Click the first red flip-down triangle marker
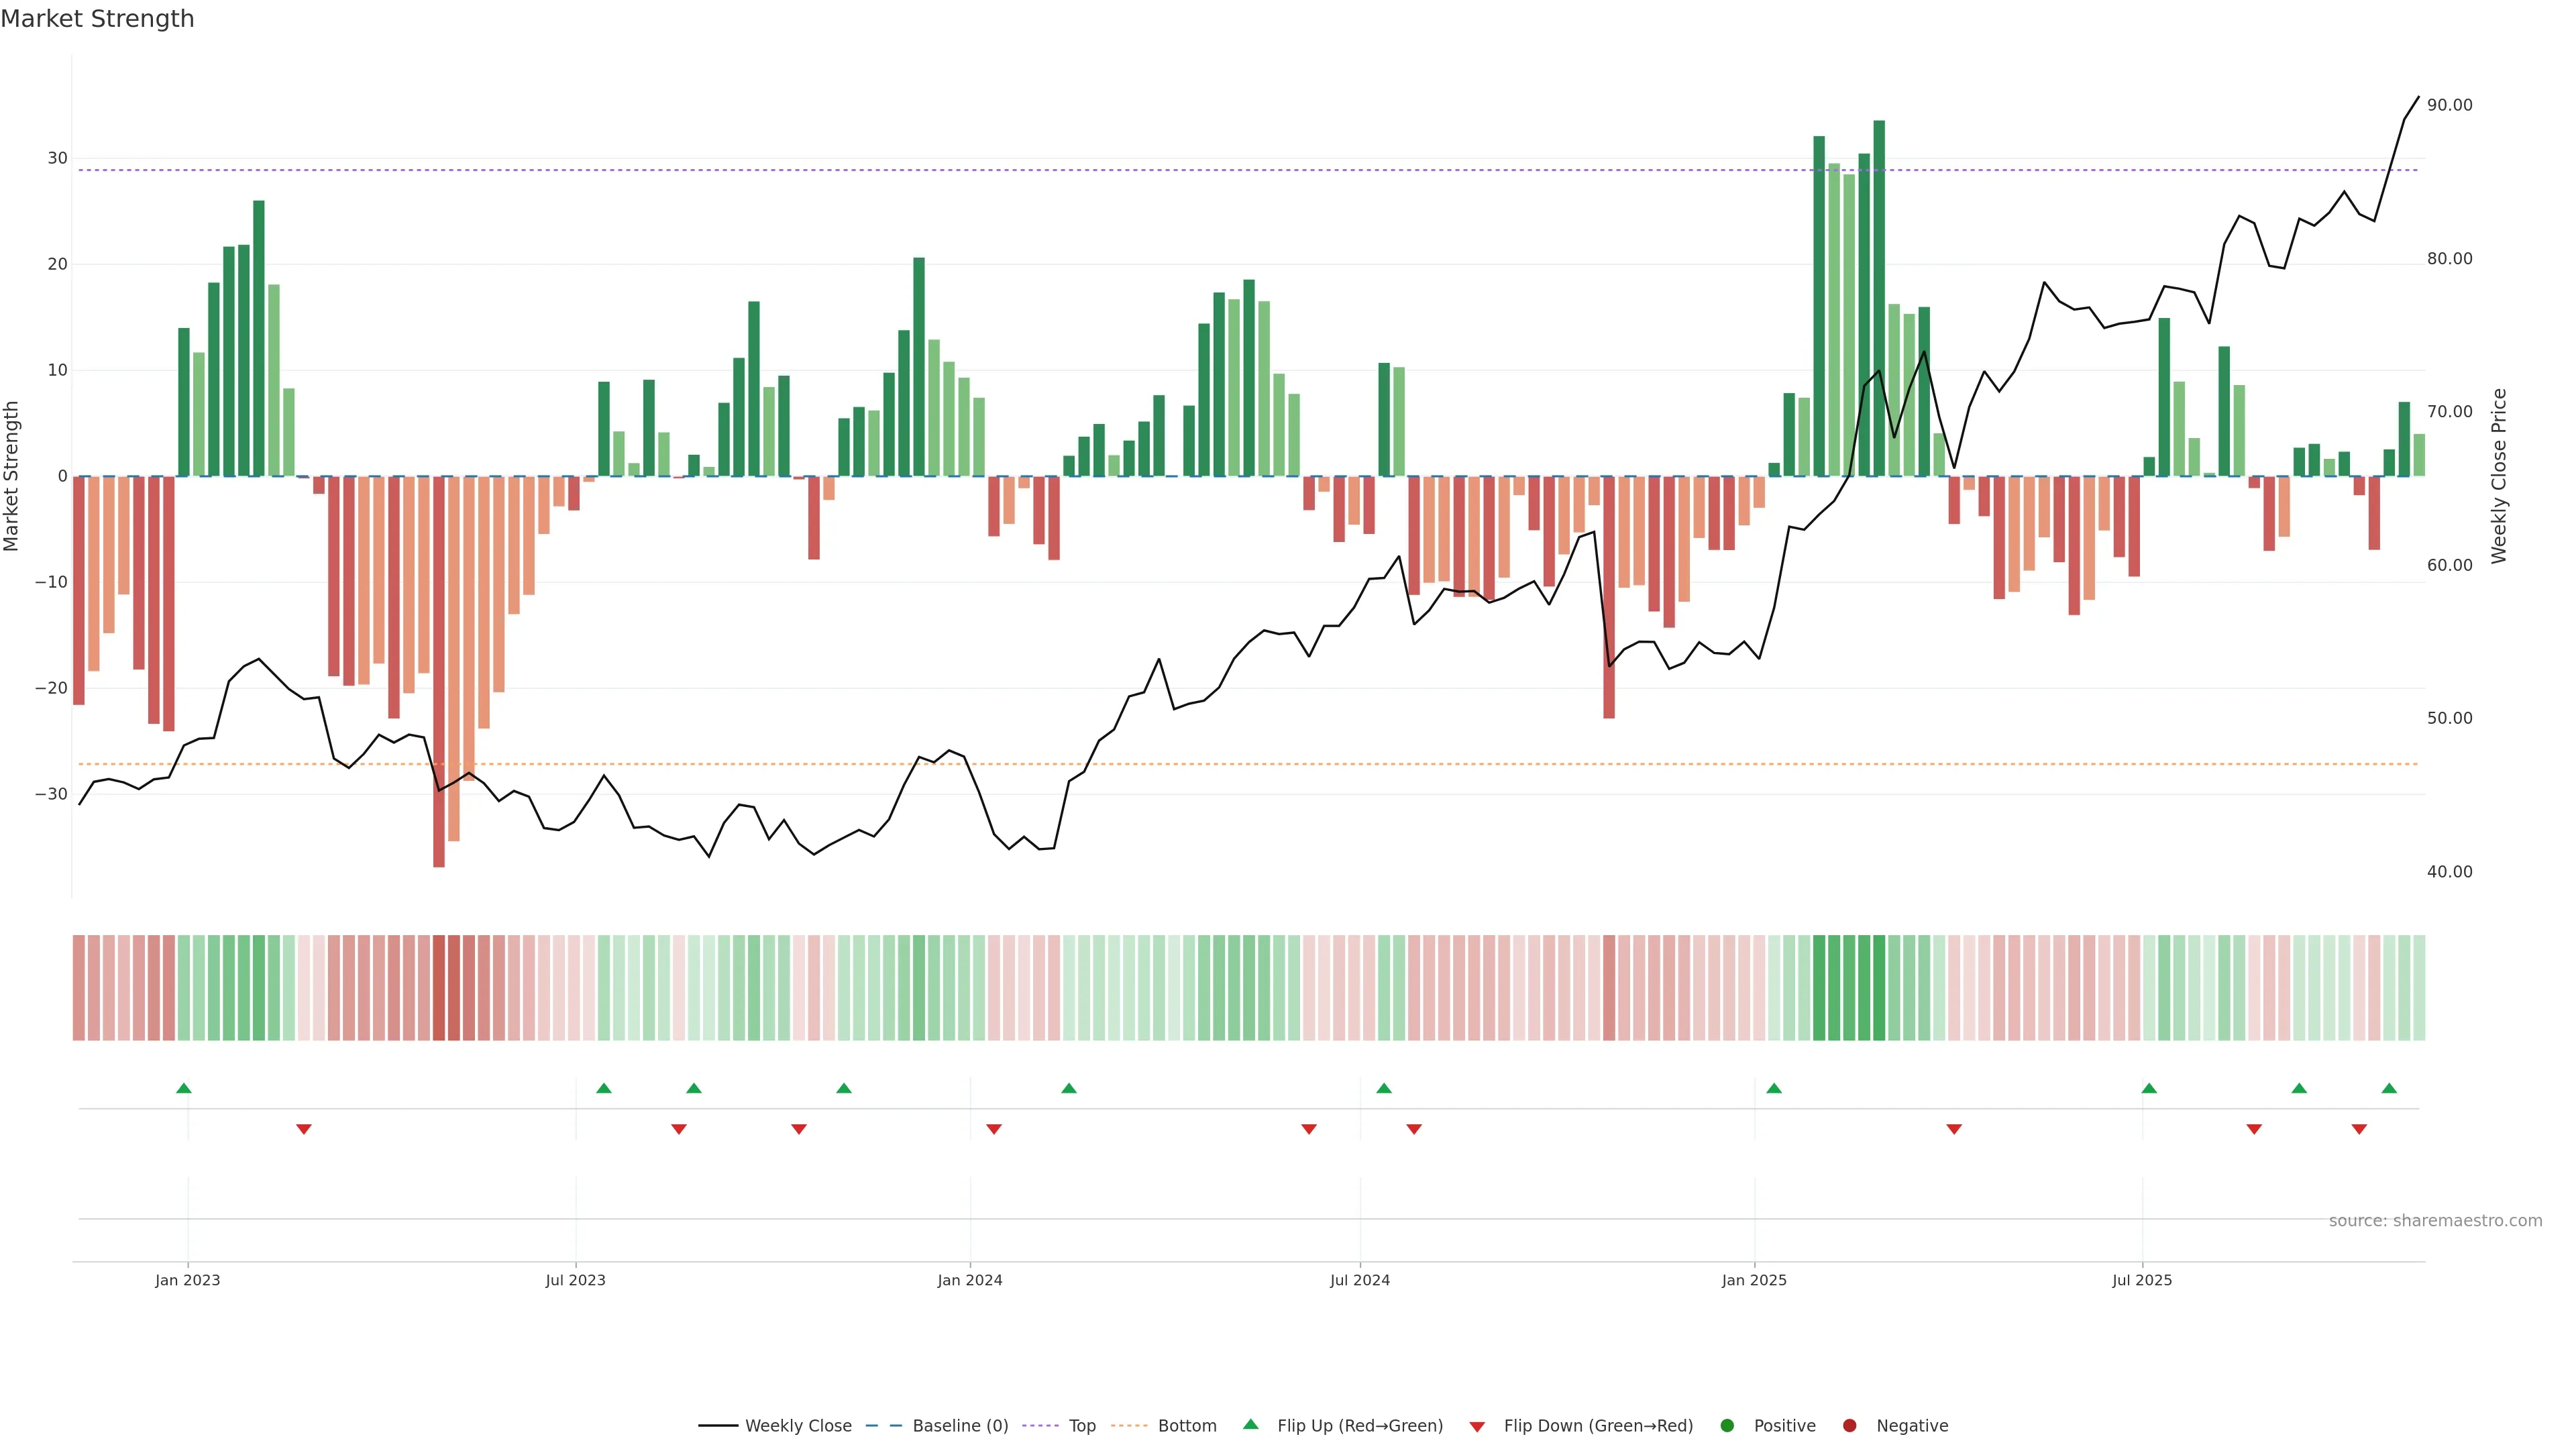 click(x=304, y=1129)
